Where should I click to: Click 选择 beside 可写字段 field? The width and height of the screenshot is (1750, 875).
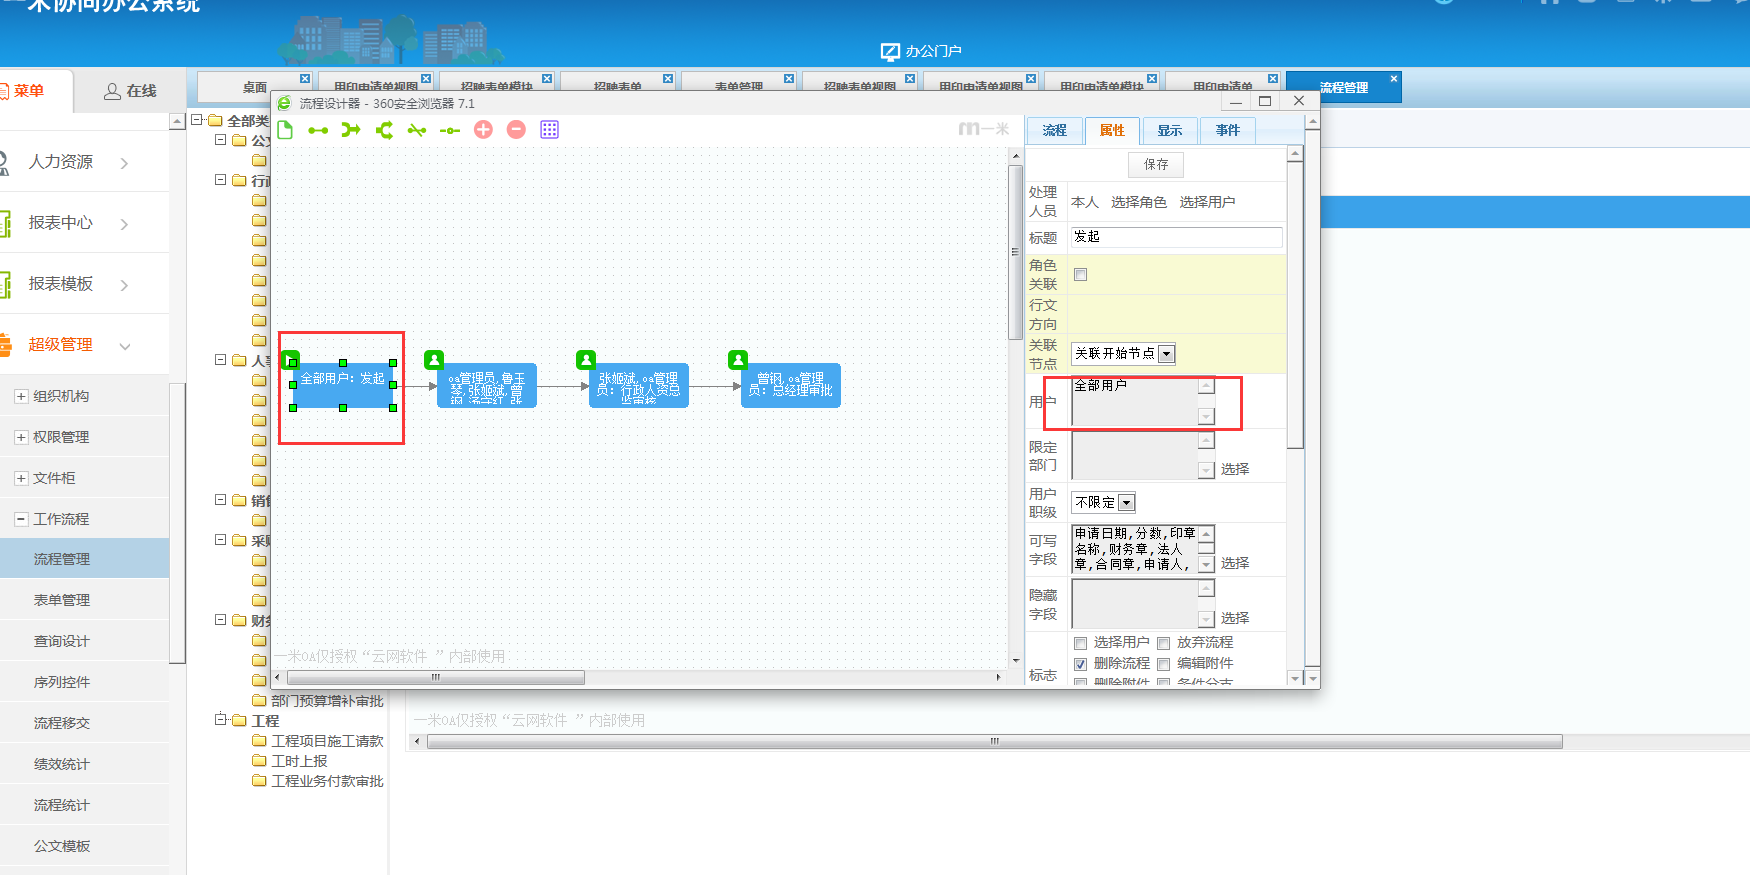click(1235, 563)
